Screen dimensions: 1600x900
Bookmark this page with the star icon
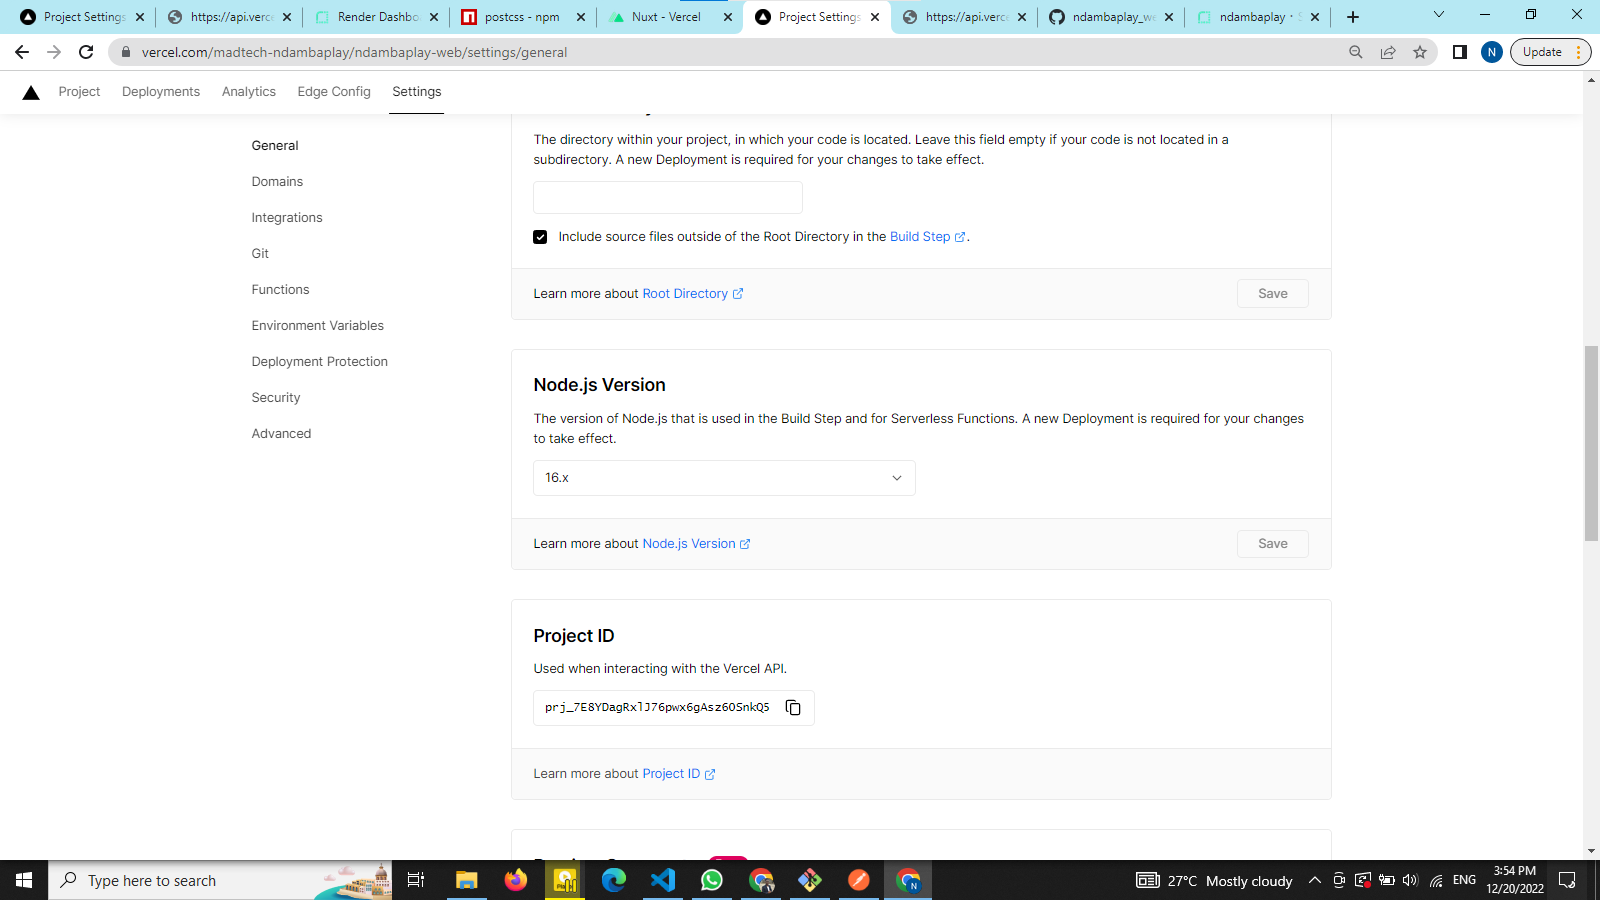1420,52
